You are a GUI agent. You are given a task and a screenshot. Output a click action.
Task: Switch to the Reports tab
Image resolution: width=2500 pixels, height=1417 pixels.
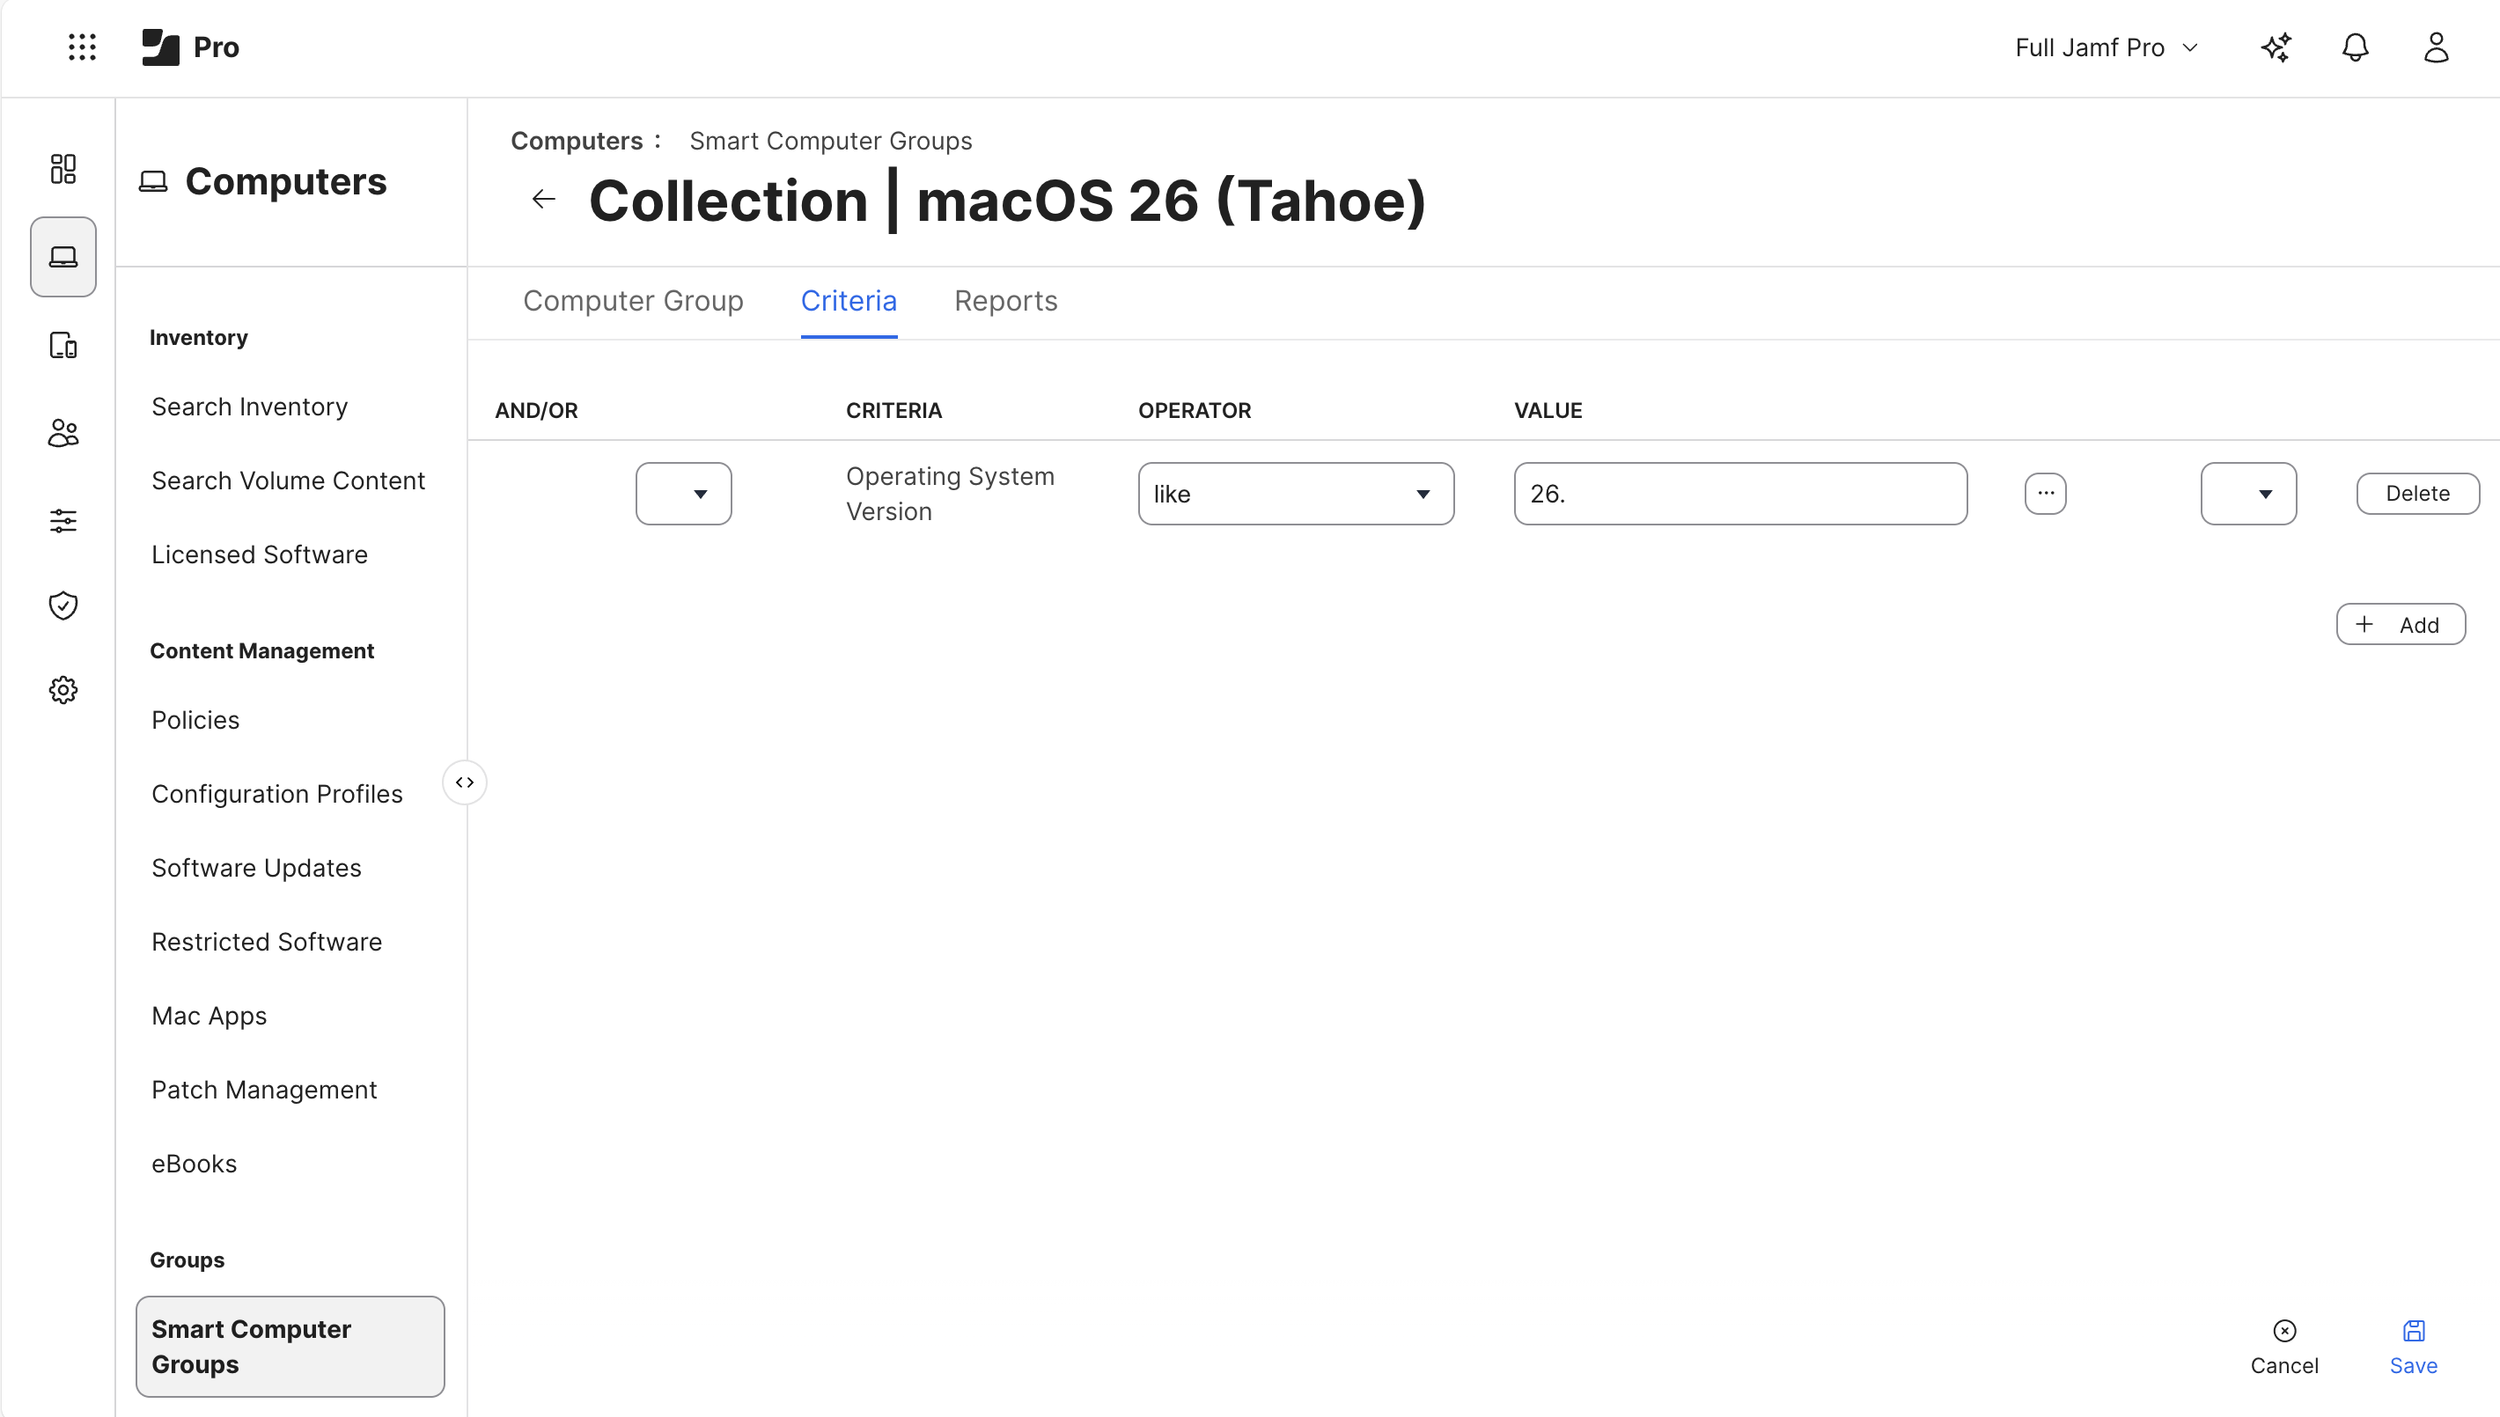tap(1005, 301)
